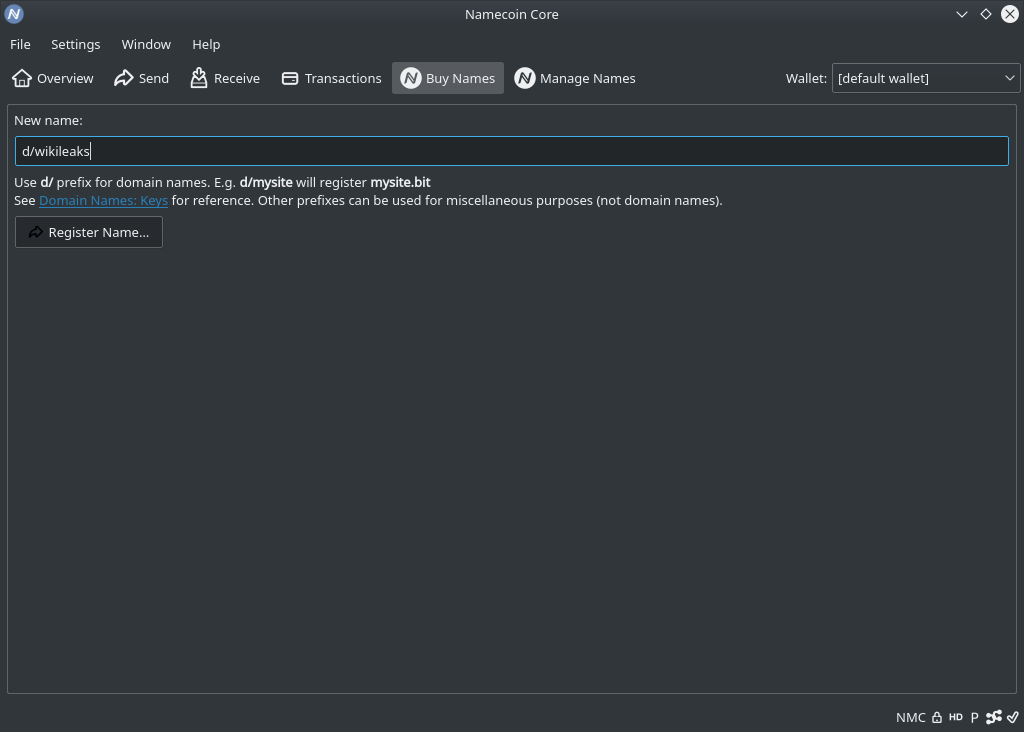The image size is (1024, 732).
Task: Click the HD wallet status icon
Action: [x=956, y=717]
